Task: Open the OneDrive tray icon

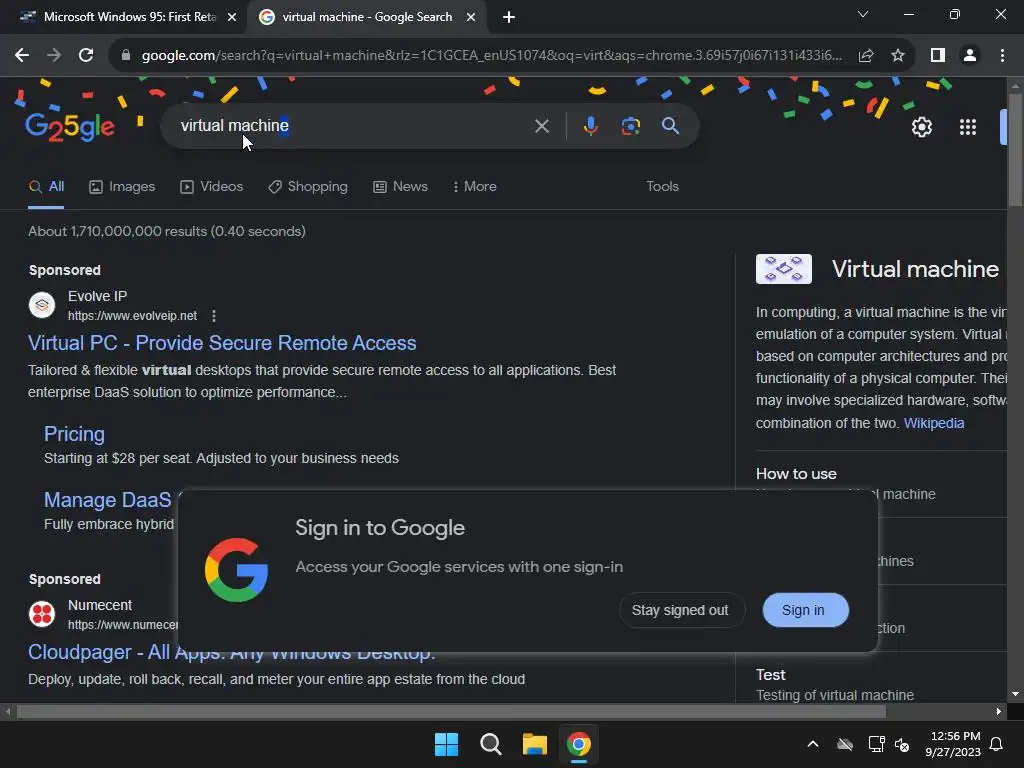Action: (x=845, y=744)
